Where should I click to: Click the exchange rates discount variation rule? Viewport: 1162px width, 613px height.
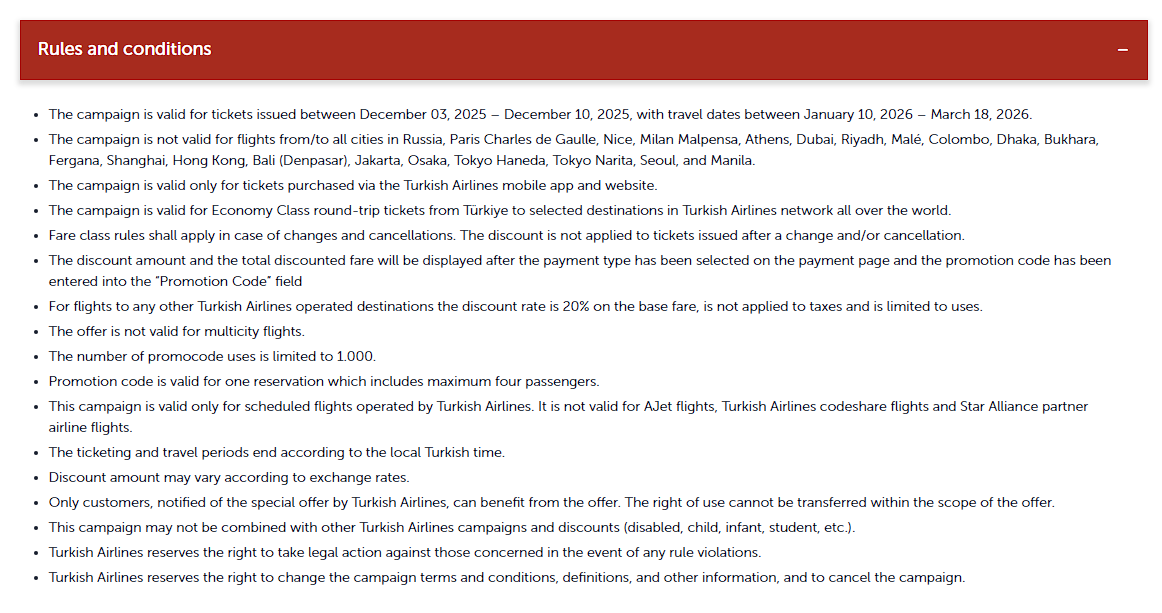229,477
